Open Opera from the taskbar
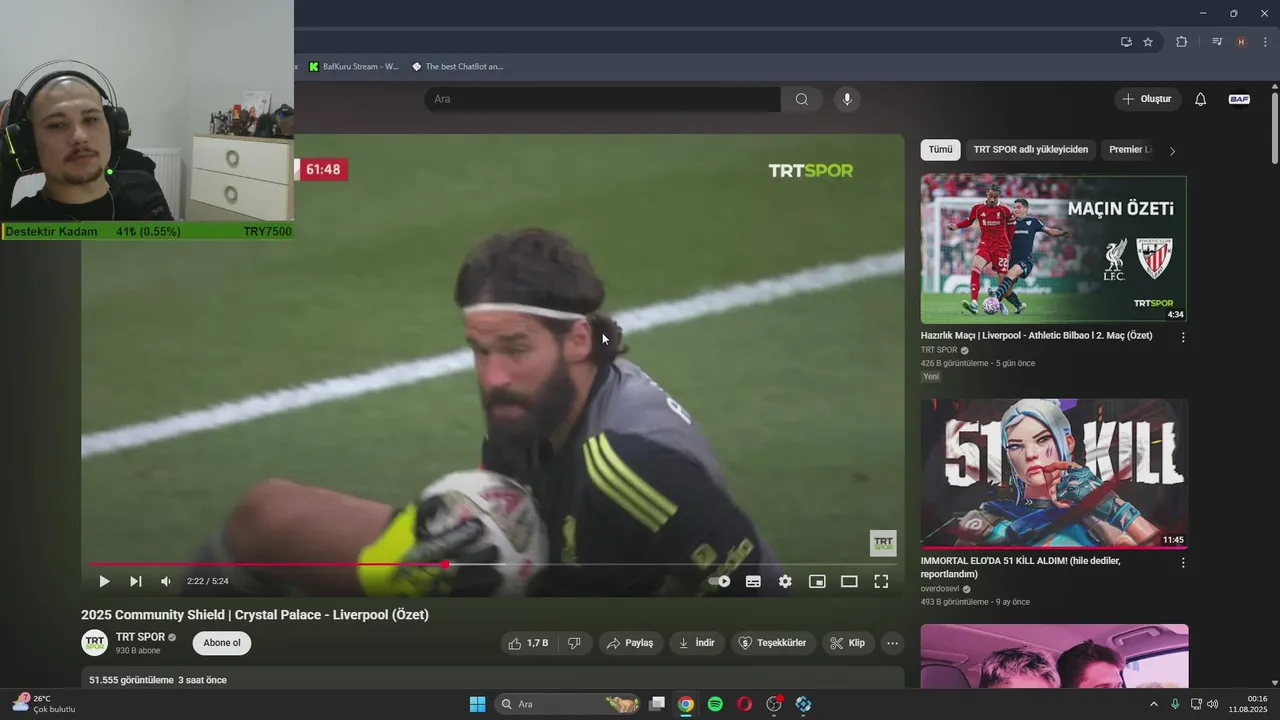This screenshot has height=720, width=1280. click(x=744, y=704)
